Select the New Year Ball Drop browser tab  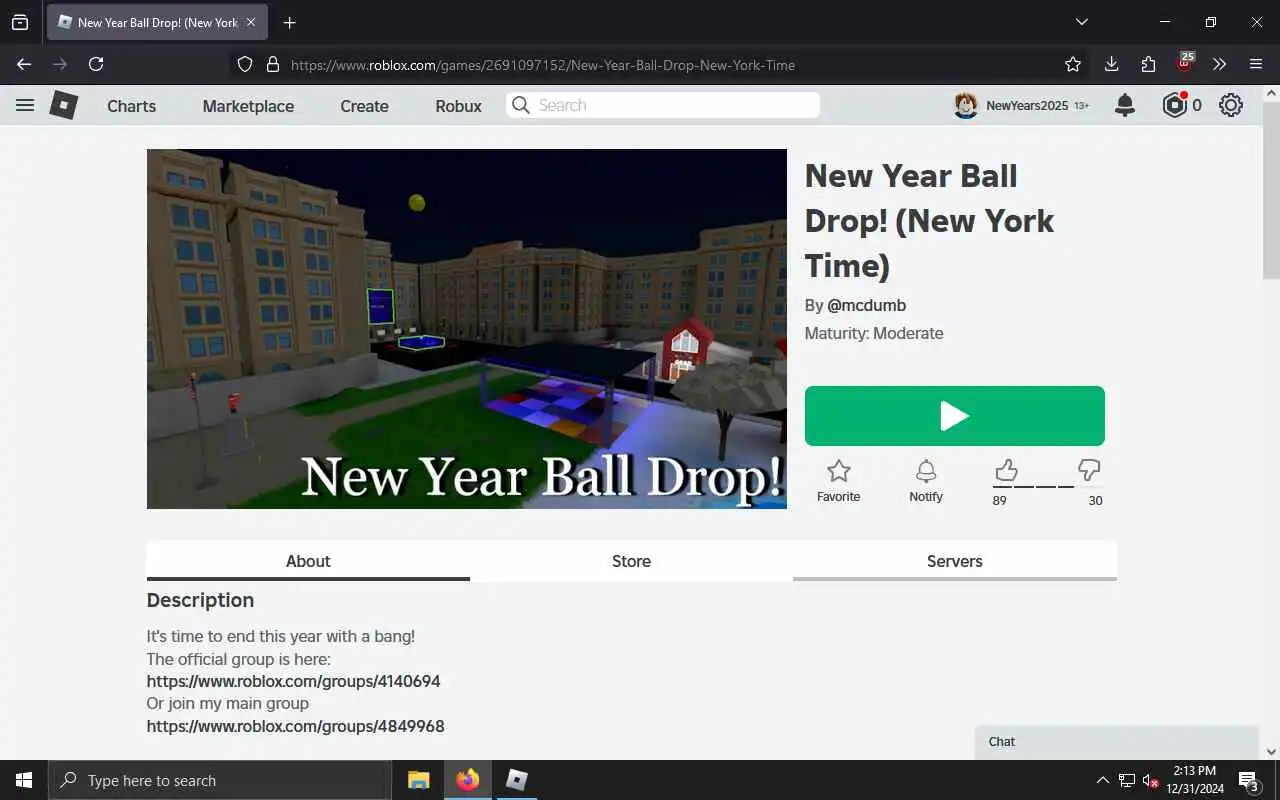157,22
